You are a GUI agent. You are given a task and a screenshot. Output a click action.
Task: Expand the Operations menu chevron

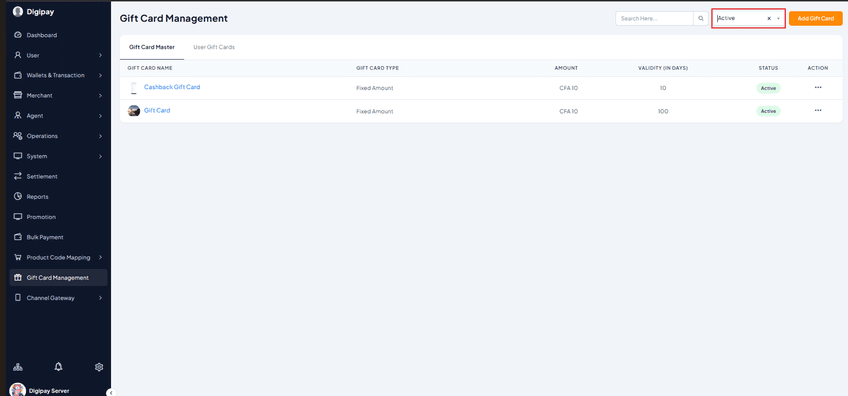[101, 136]
